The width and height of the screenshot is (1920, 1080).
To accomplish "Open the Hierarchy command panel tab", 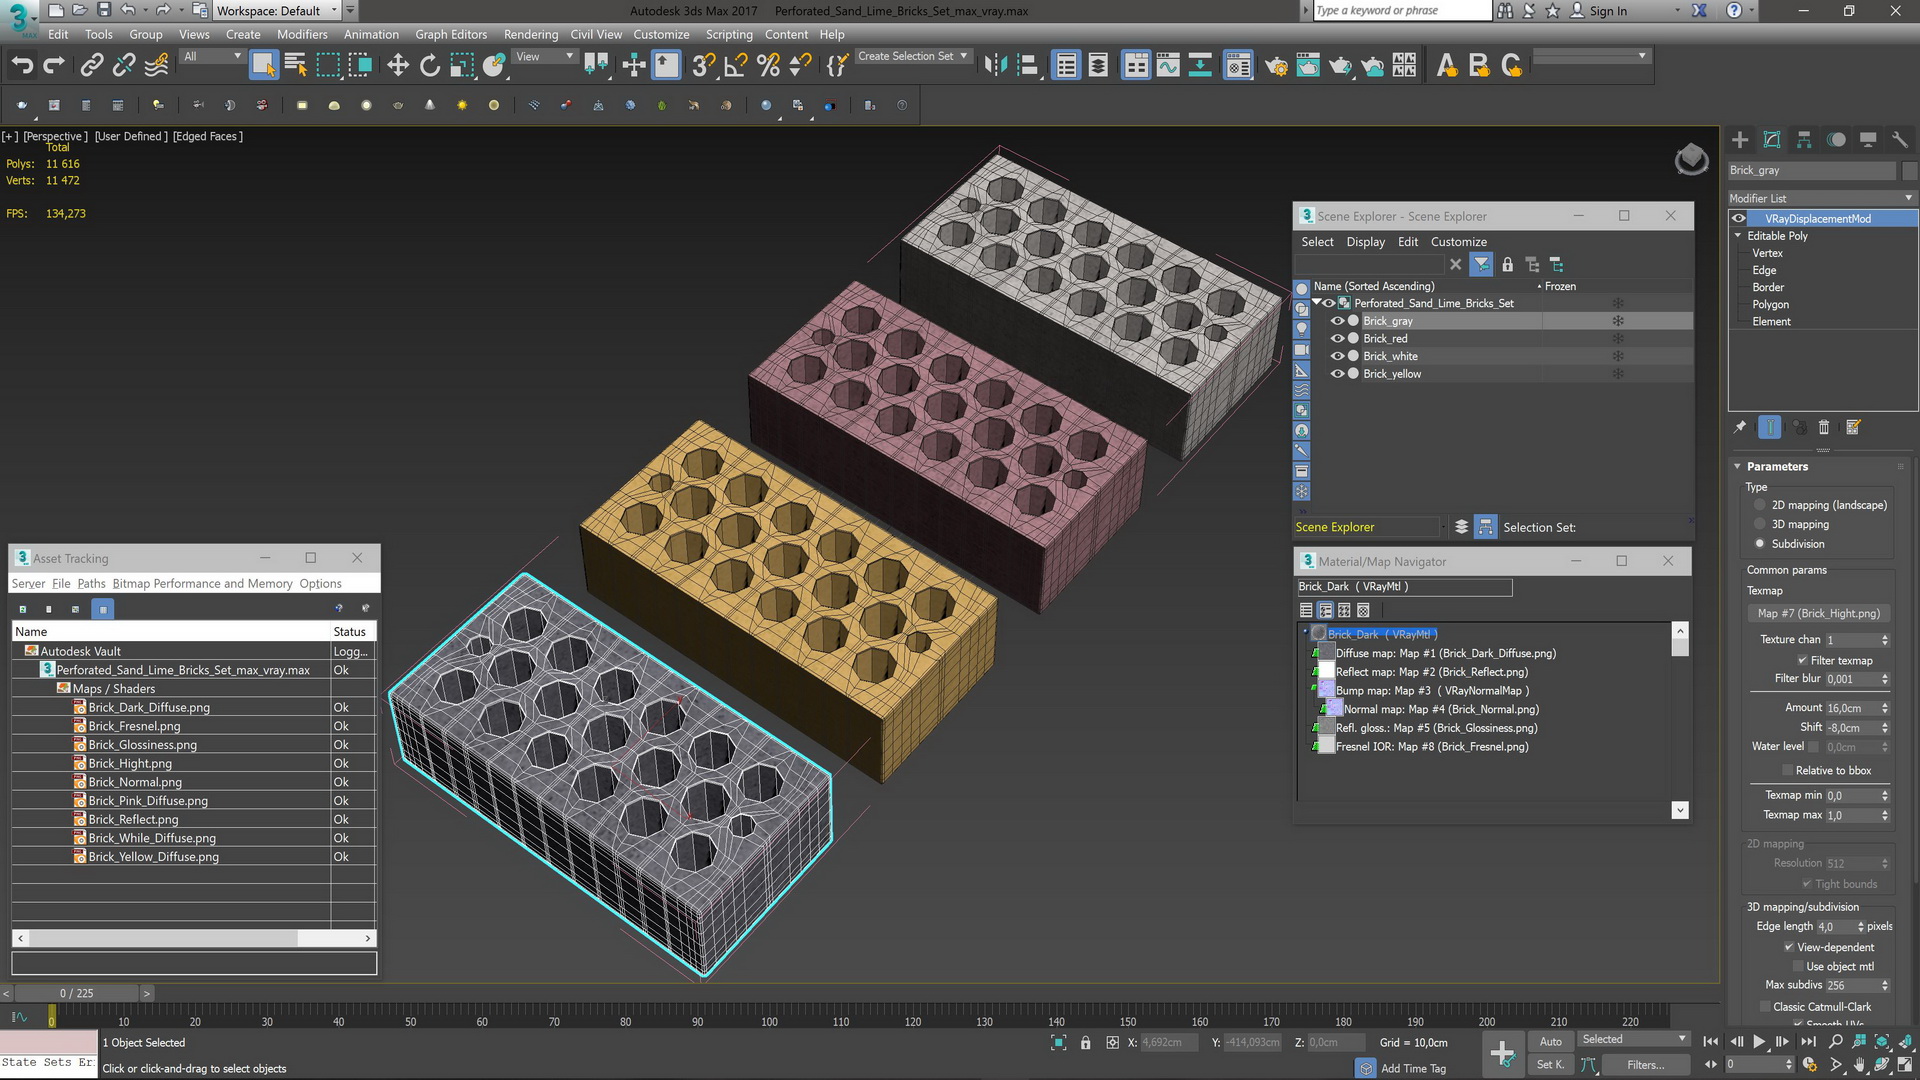I will tap(1804, 140).
